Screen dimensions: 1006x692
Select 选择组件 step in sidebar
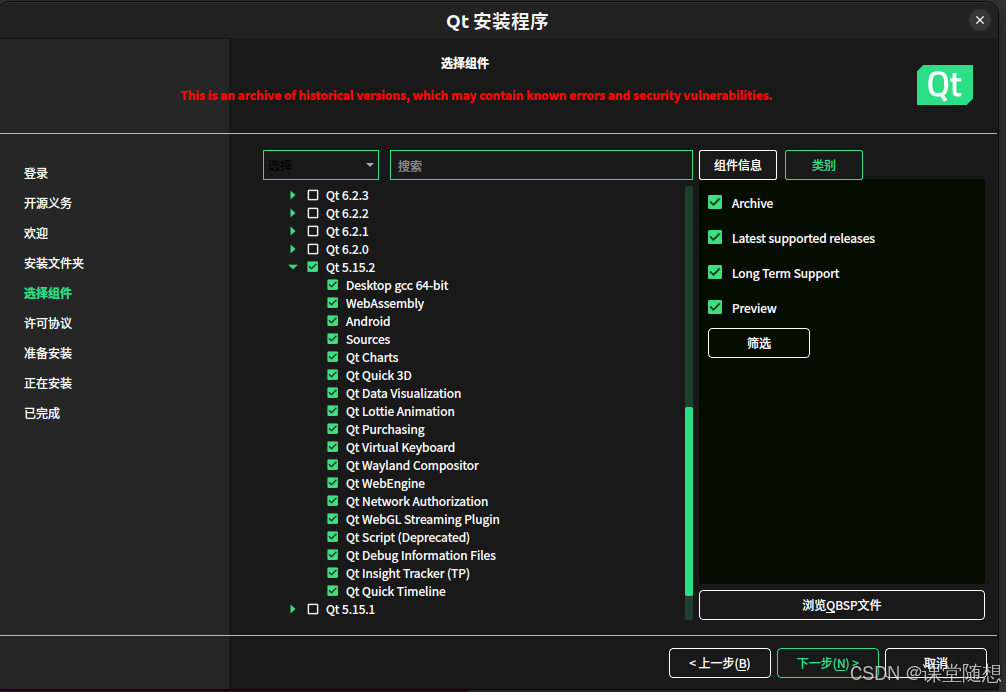[48, 293]
